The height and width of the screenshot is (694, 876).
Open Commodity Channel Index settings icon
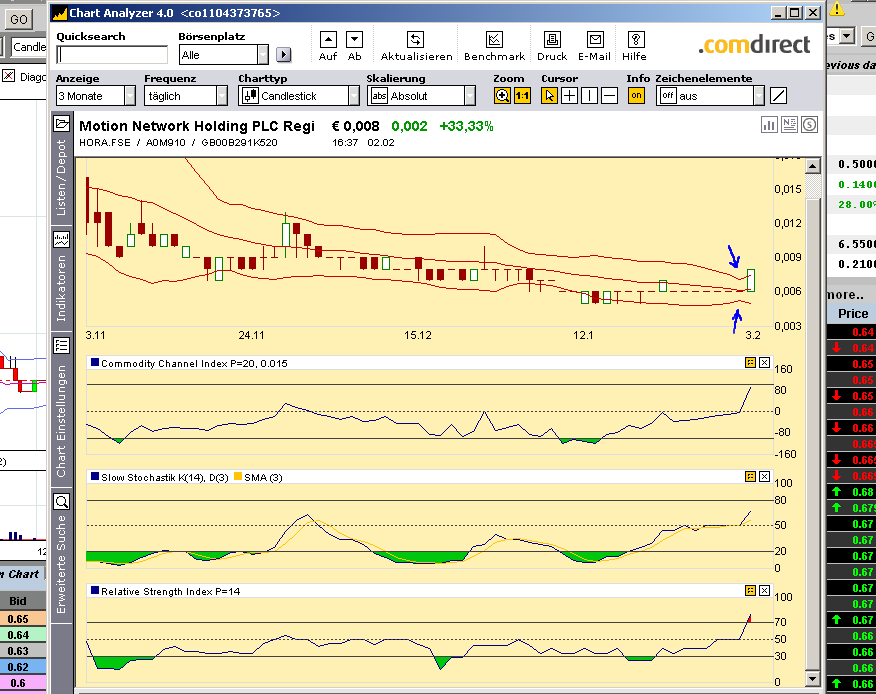click(750, 363)
